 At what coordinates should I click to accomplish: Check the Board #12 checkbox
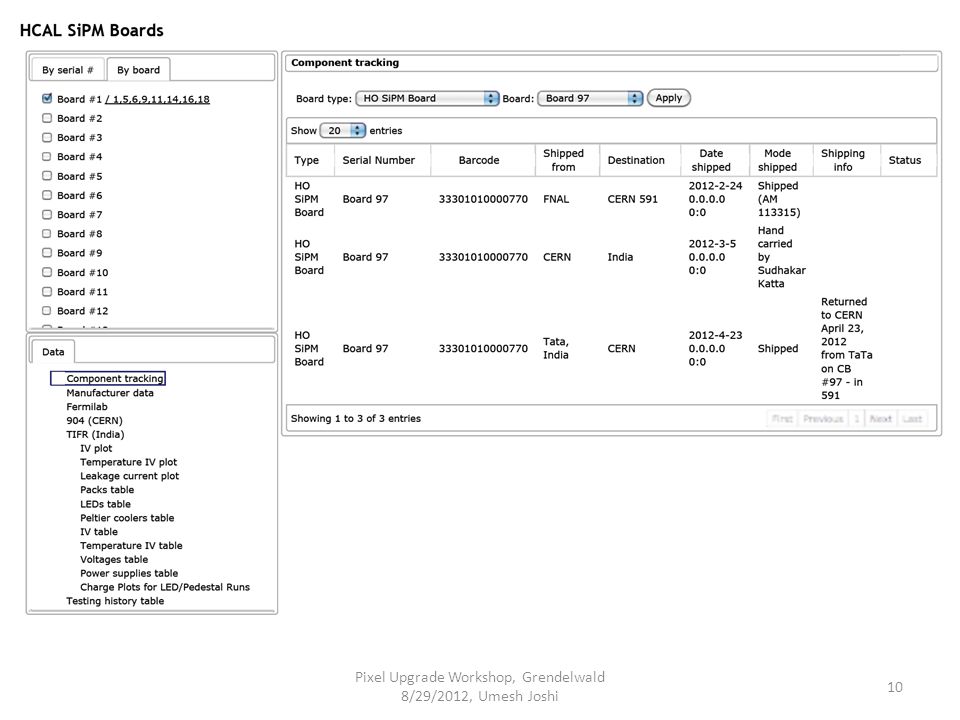[x=47, y=310]
